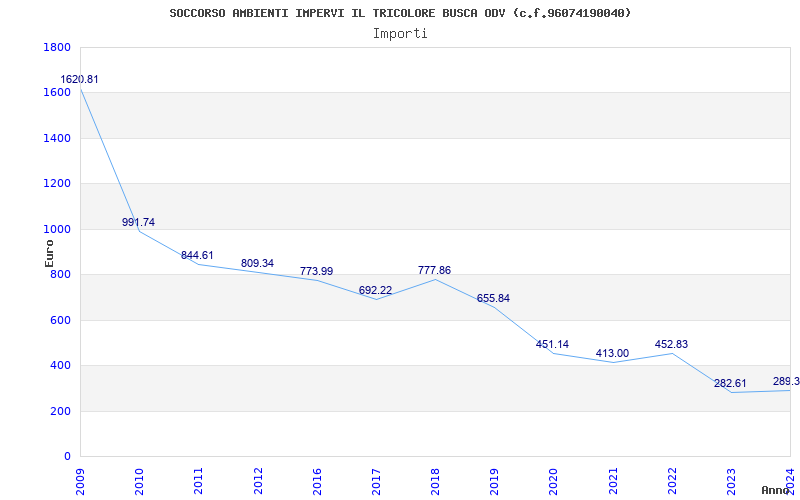Select the 655.84 data label
The height and width of the screenshot is (500, 800).
tap(493, 298)
